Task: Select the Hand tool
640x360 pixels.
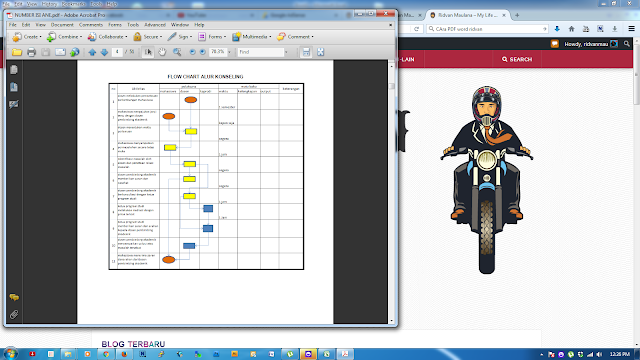Action: click(x=162, y=52)
